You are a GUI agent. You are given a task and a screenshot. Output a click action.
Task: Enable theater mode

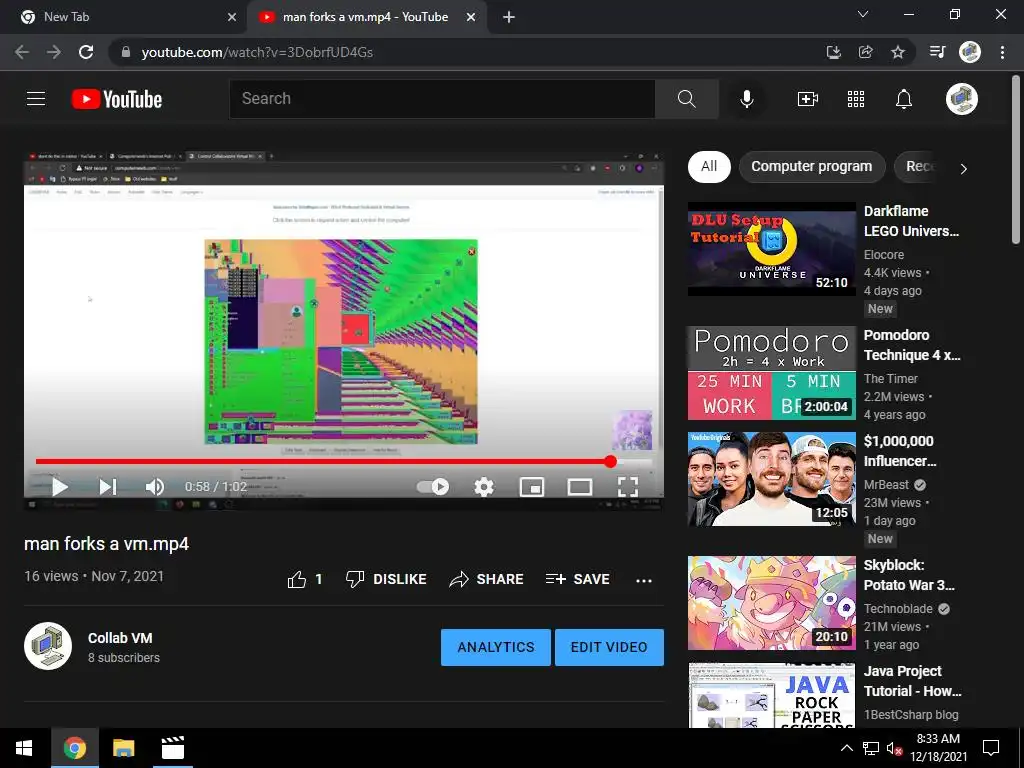[580, 487]
